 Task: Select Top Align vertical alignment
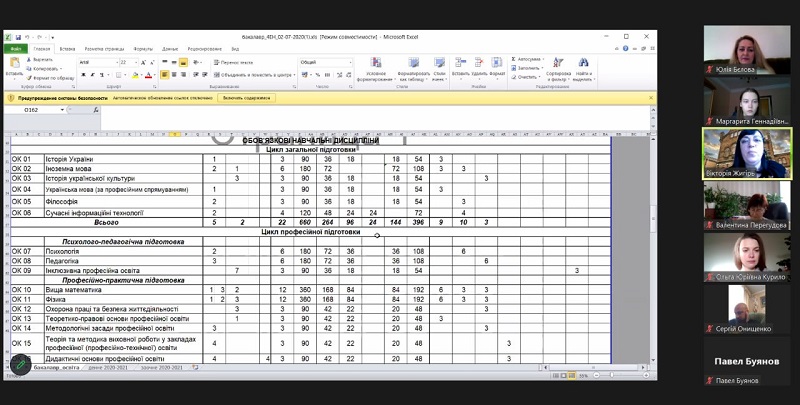tap(165, 63)
